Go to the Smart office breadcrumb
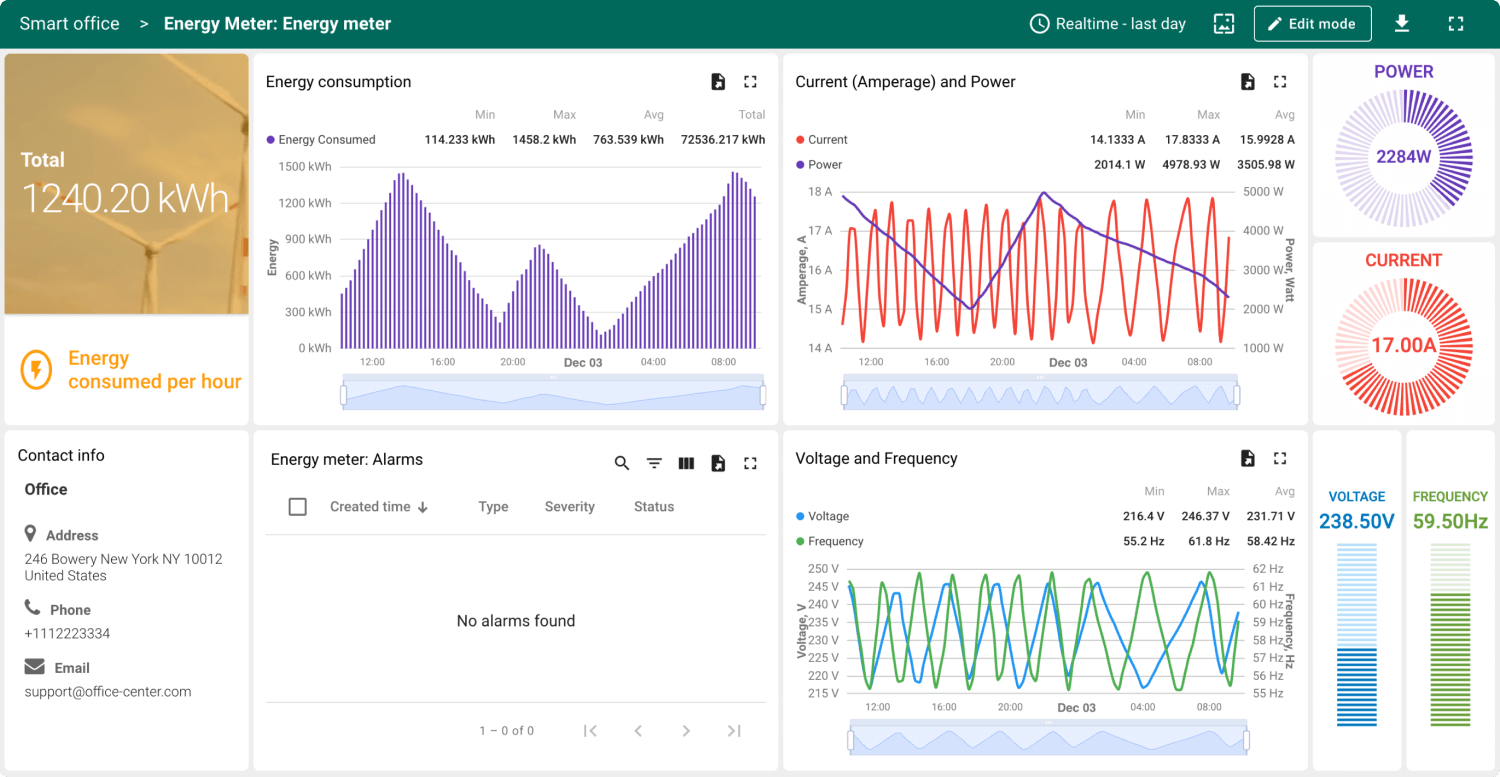 coord(69,24)
